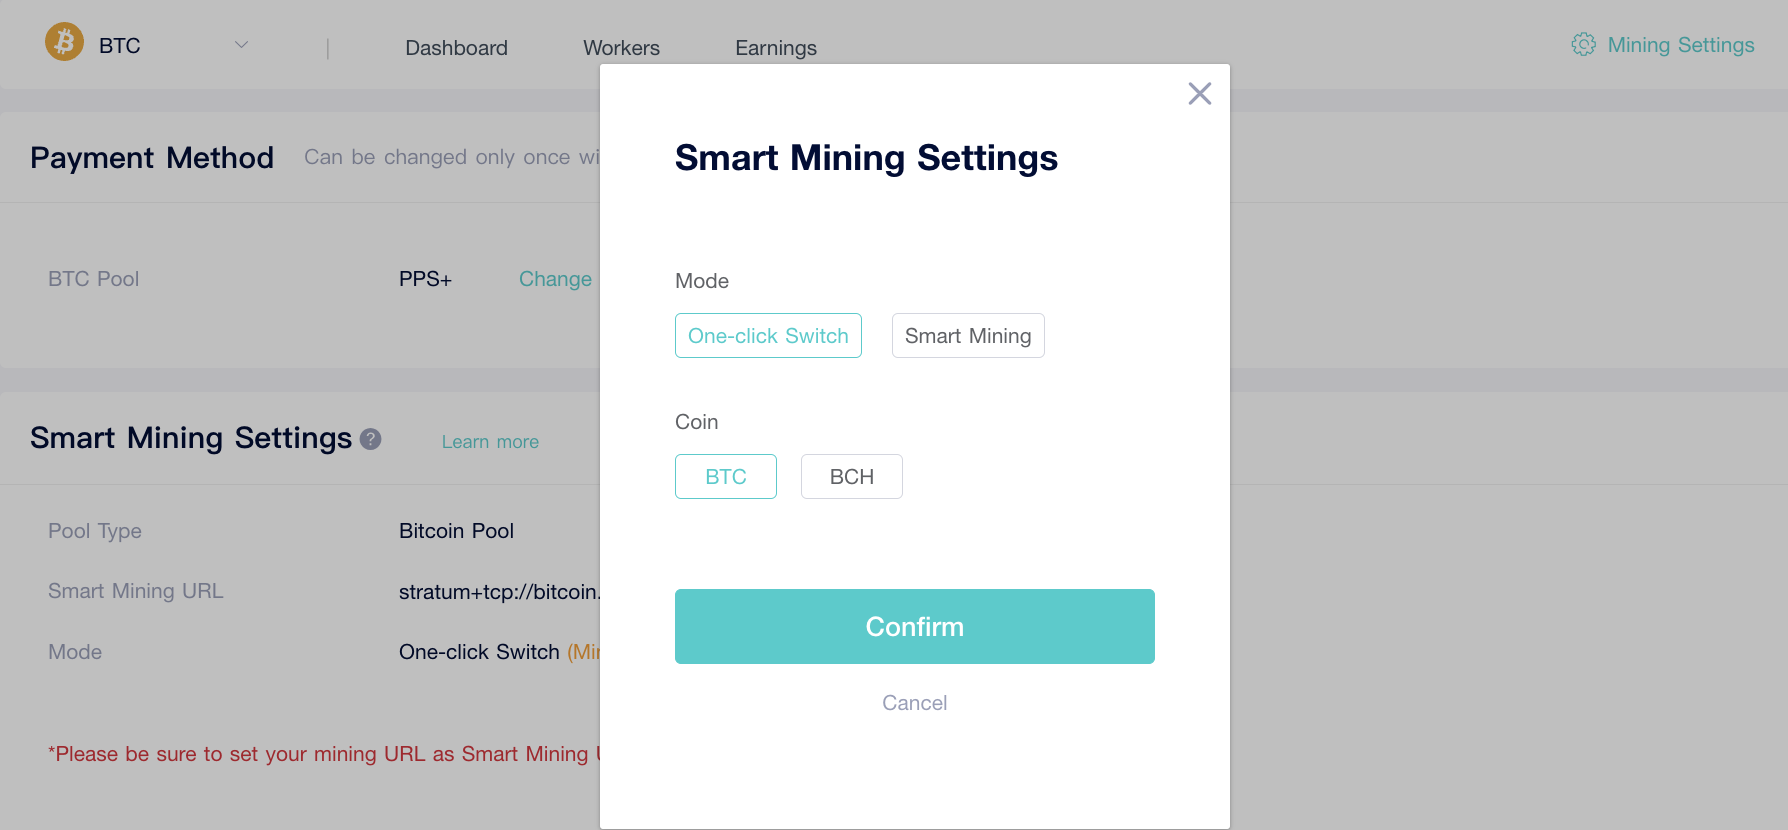
Task: Choose BCH as the coin
Action: click(x=852, y=477)
